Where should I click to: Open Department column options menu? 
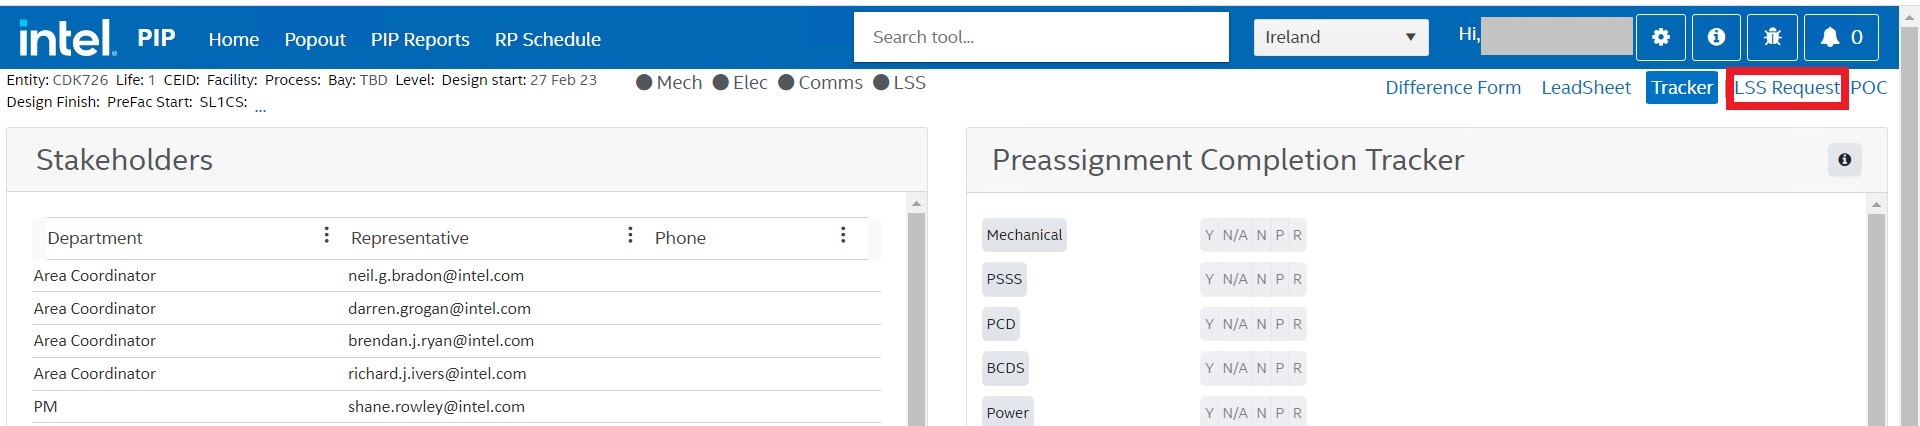(326, 236)
